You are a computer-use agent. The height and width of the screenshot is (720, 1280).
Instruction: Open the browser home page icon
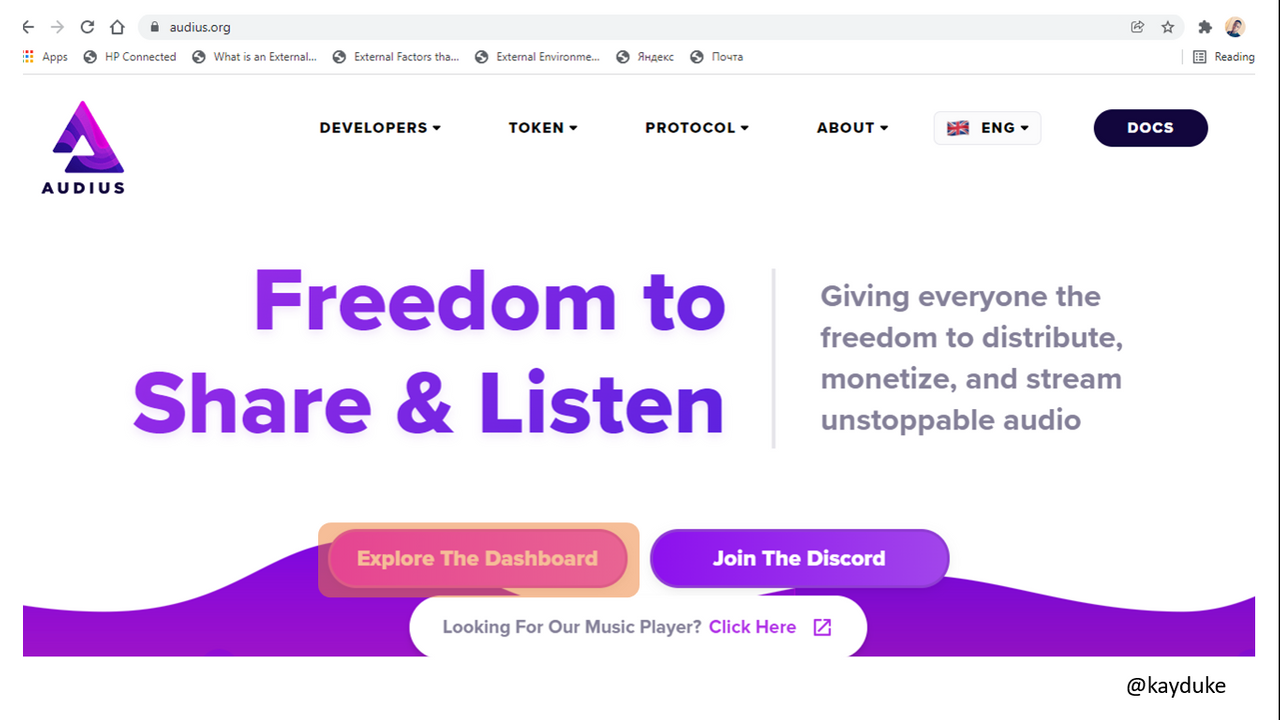(x=117, y=27)
